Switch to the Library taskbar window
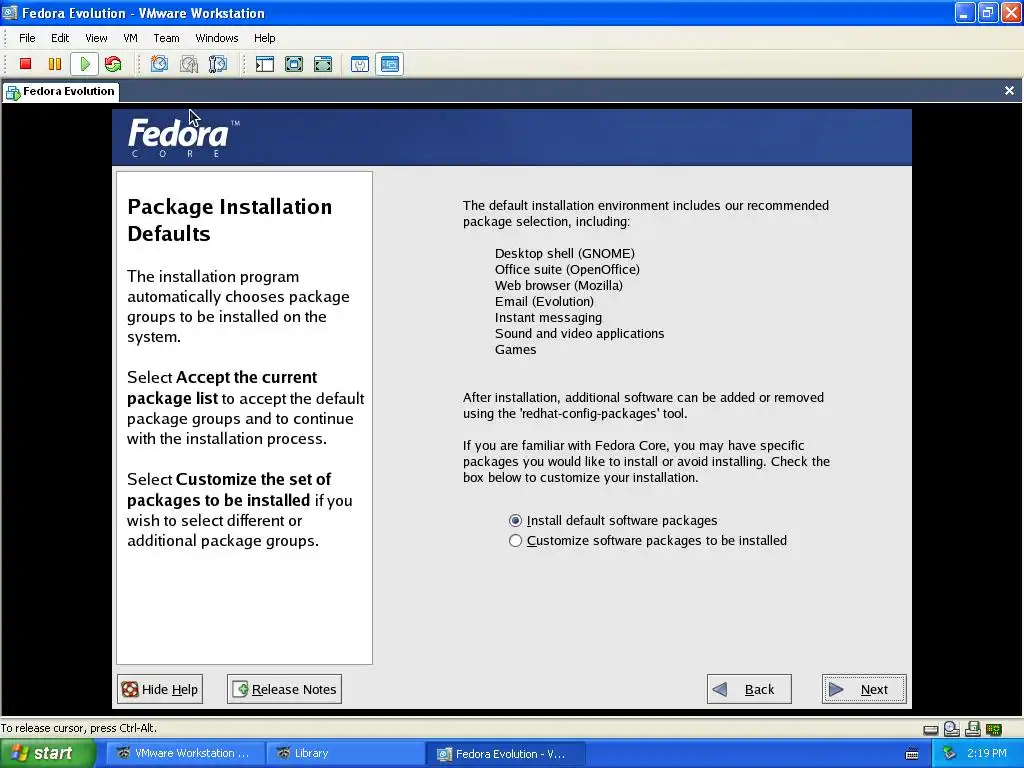This screenshot has width=1024, height=768. point(345,754)
